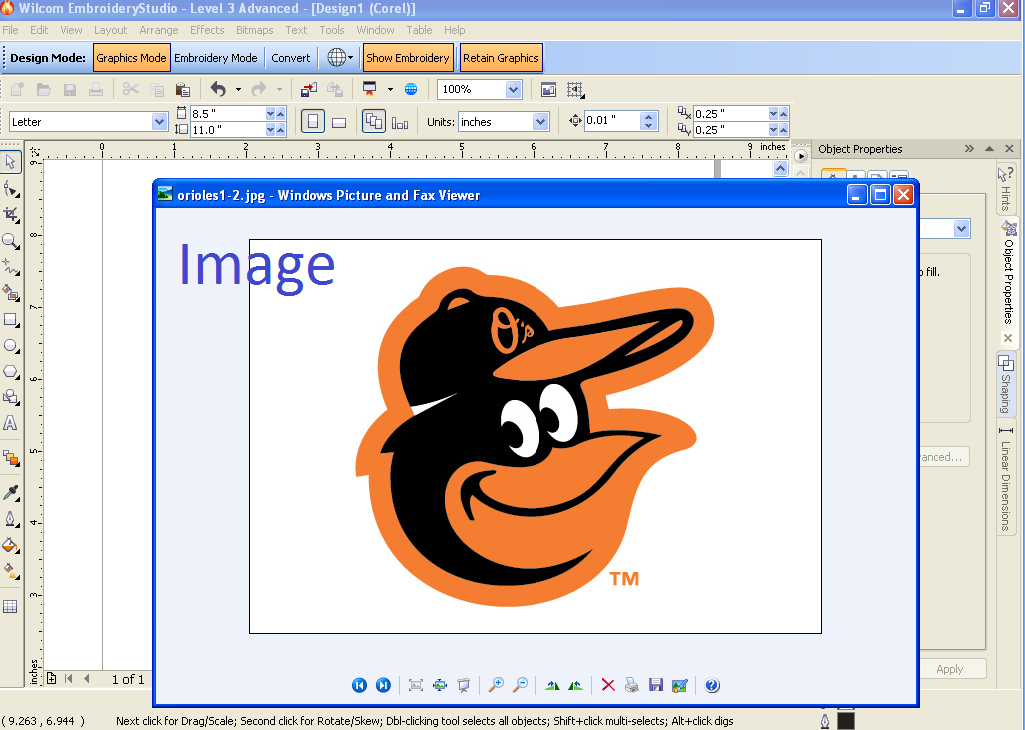
Task: Select the Table tool in toolbox
Action: [x=10, y=606]
